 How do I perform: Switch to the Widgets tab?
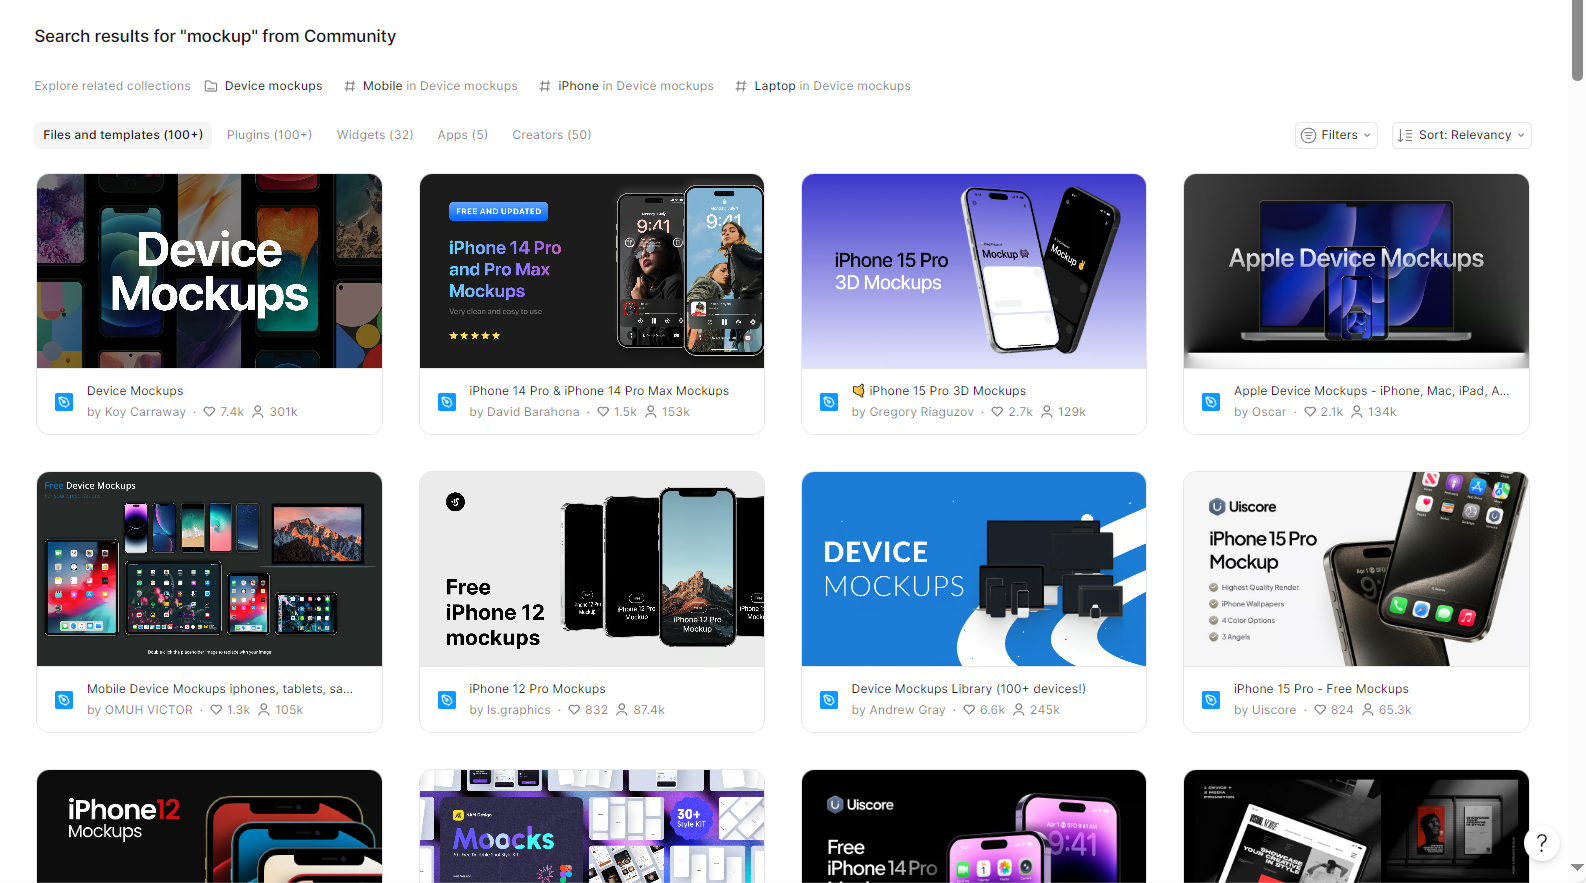pyautogui.click(x=375, y=135)
